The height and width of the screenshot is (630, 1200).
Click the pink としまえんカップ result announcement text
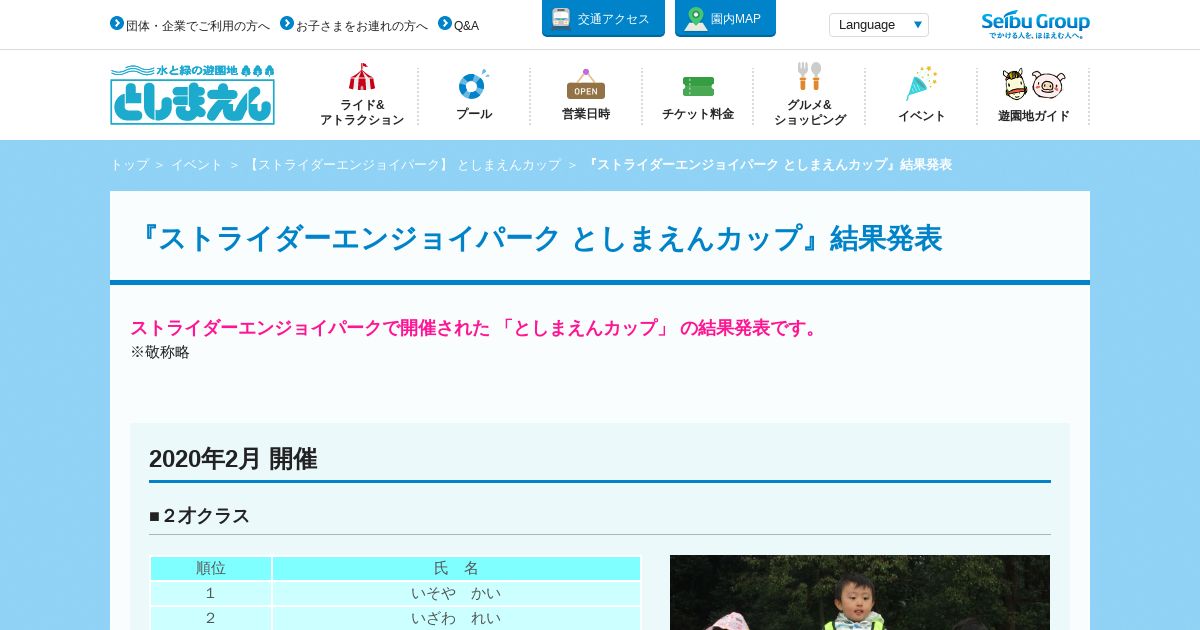(476, 328)
